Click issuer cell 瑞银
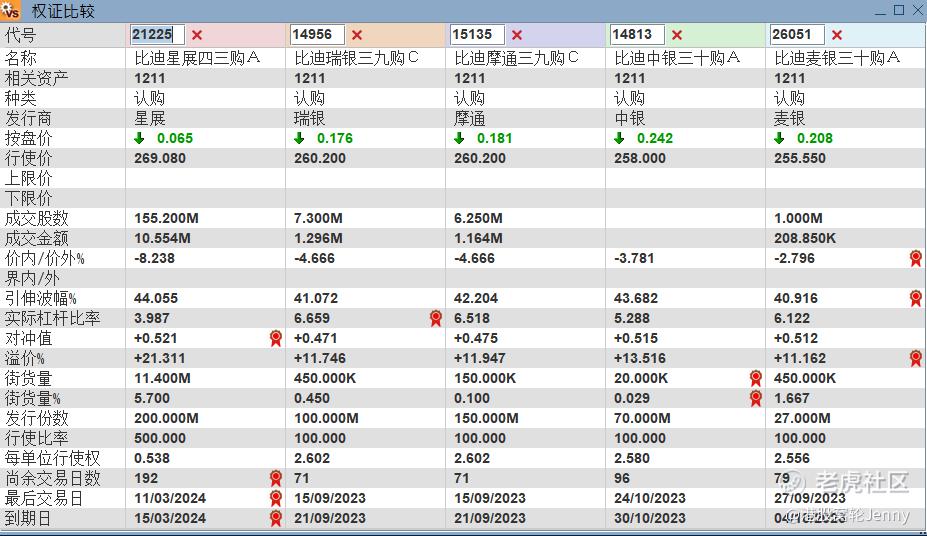 click(309, 118)
